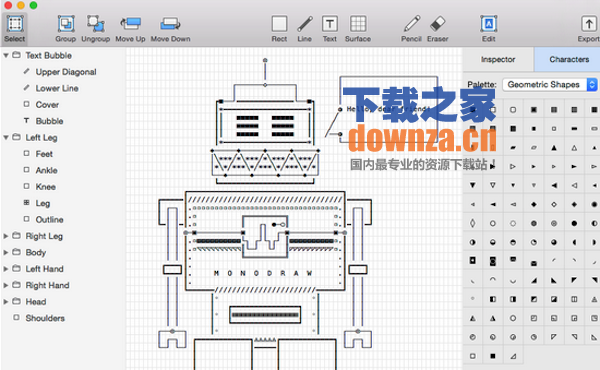Click the Head group name

click(x=36, y=302)
